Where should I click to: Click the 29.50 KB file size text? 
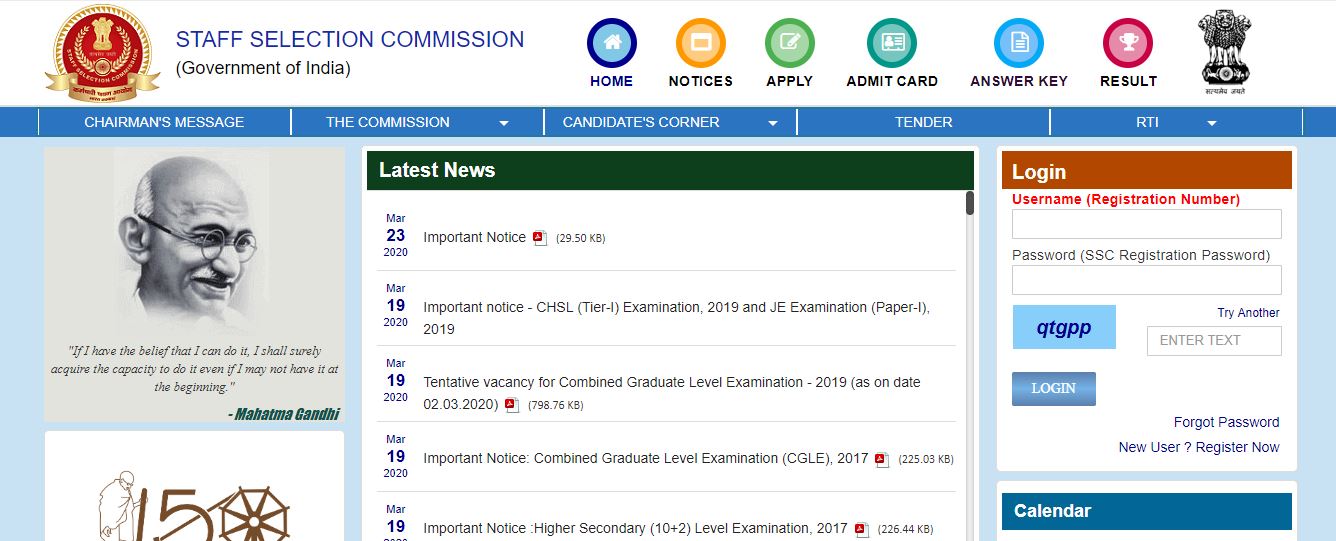(x=580, y=238)
